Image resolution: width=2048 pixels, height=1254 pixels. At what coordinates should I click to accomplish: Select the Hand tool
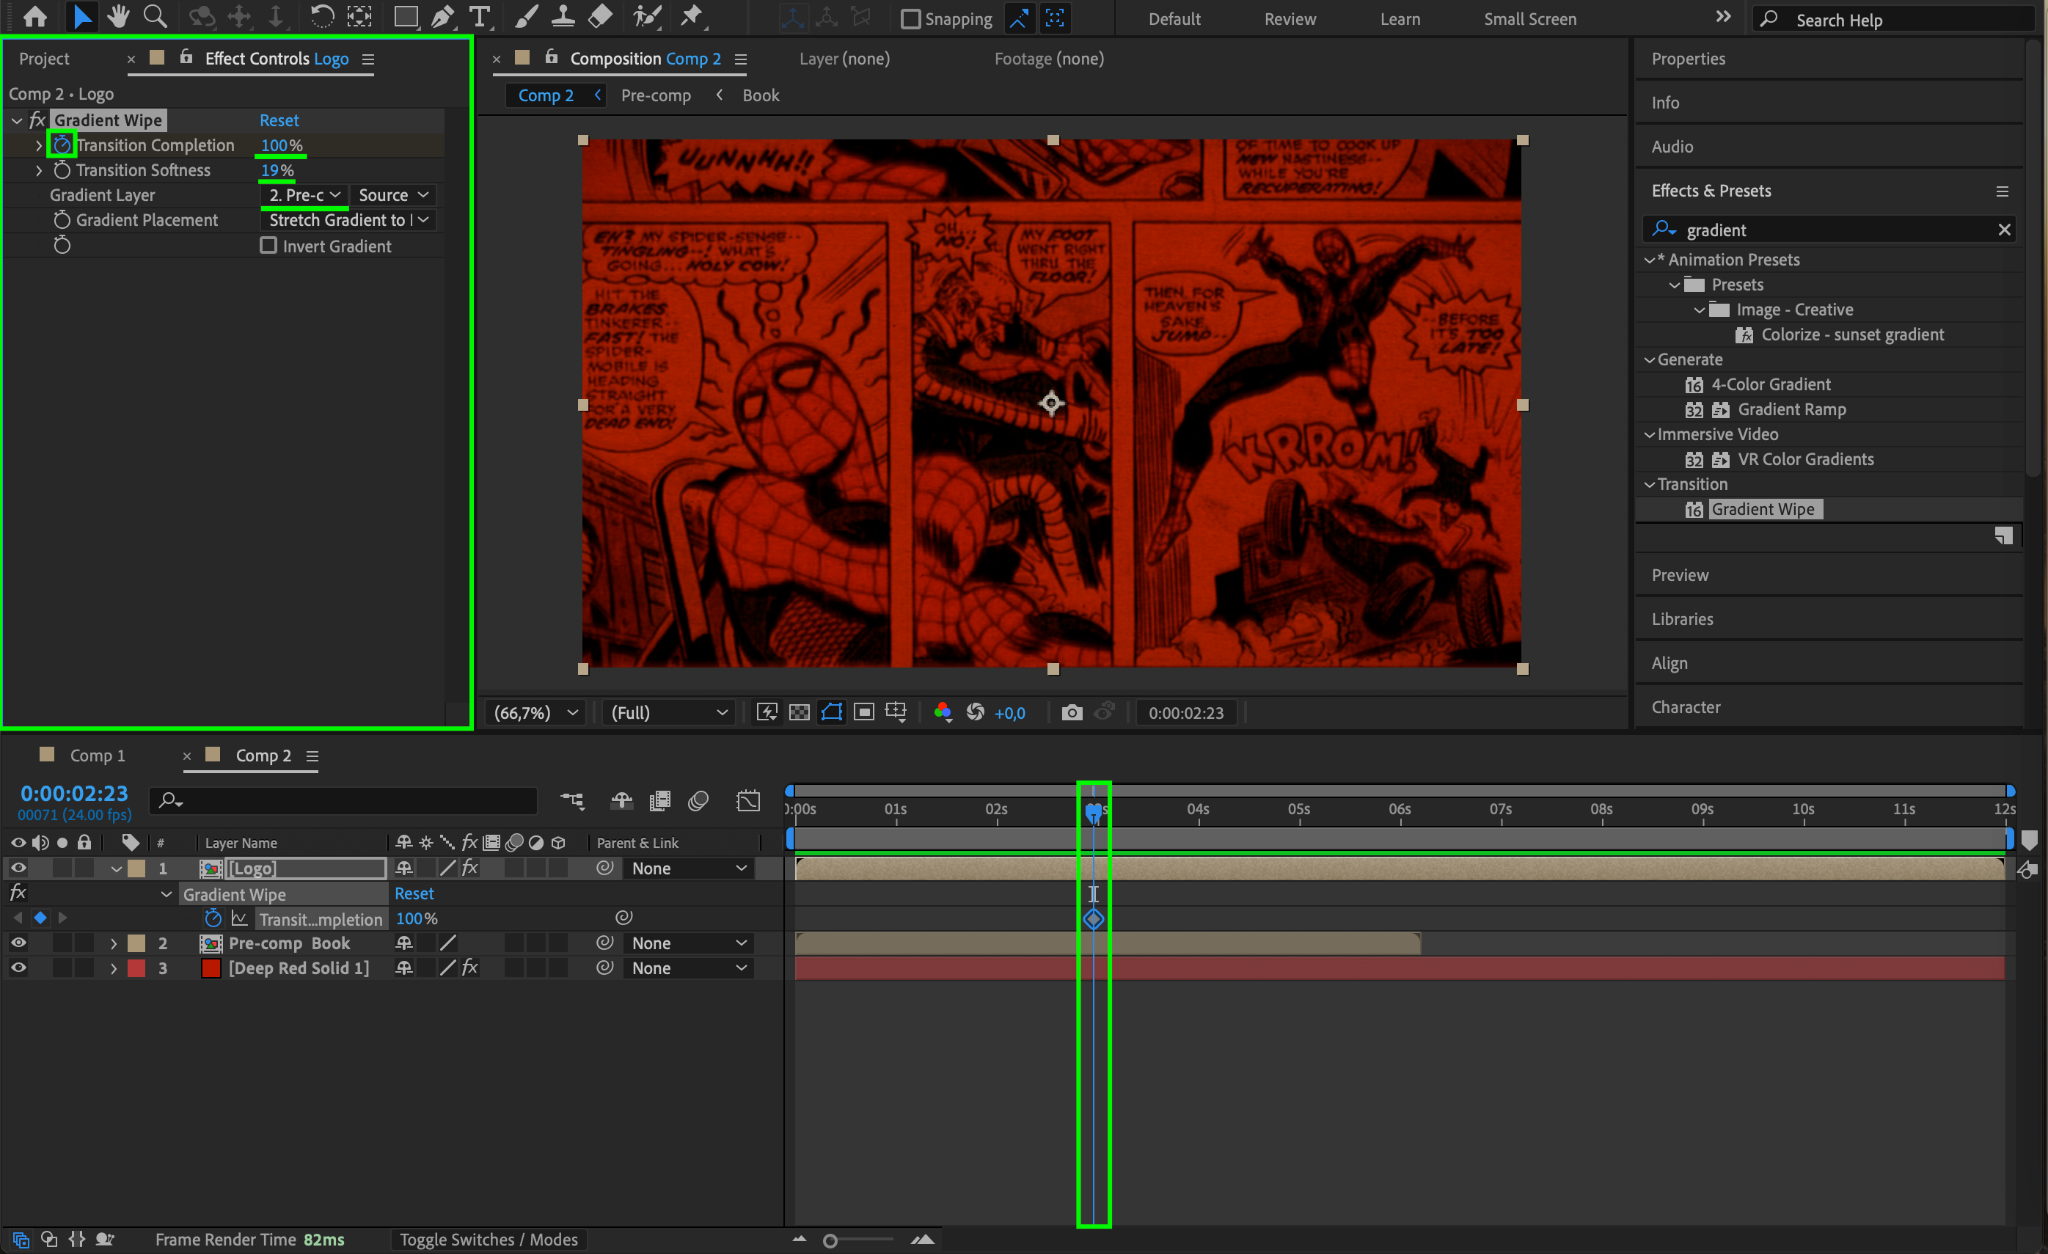point(118,17)
